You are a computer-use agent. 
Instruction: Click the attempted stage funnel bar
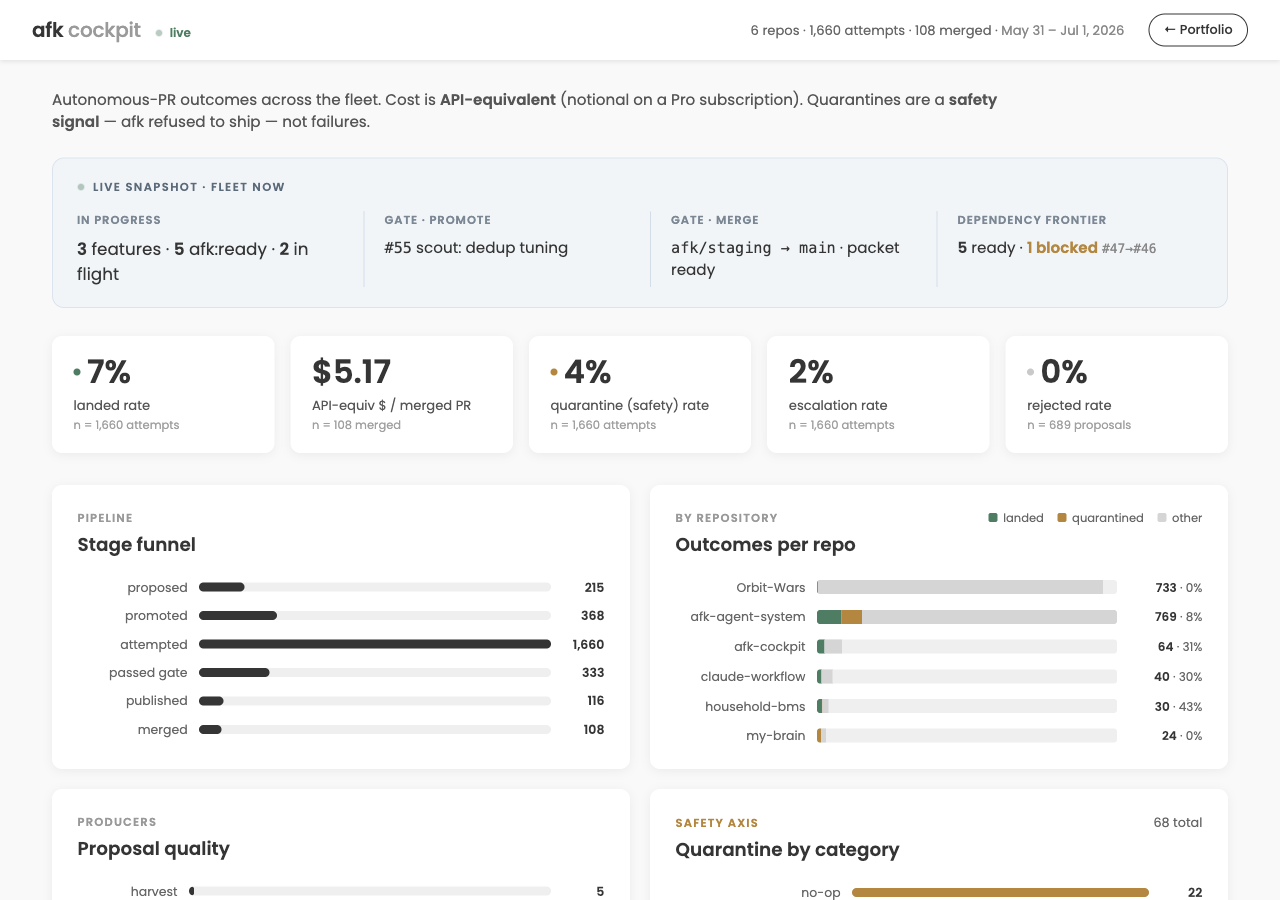click(x=375, y=644)
